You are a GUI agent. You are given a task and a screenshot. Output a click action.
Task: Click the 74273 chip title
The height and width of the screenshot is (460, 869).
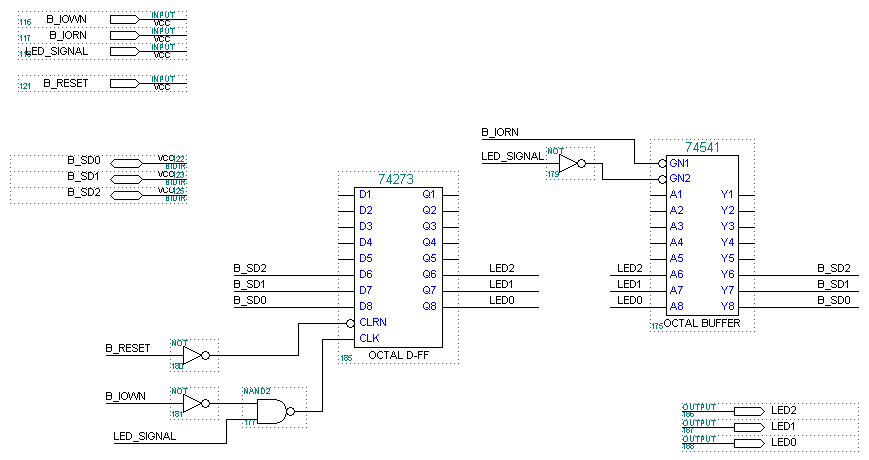396,179
